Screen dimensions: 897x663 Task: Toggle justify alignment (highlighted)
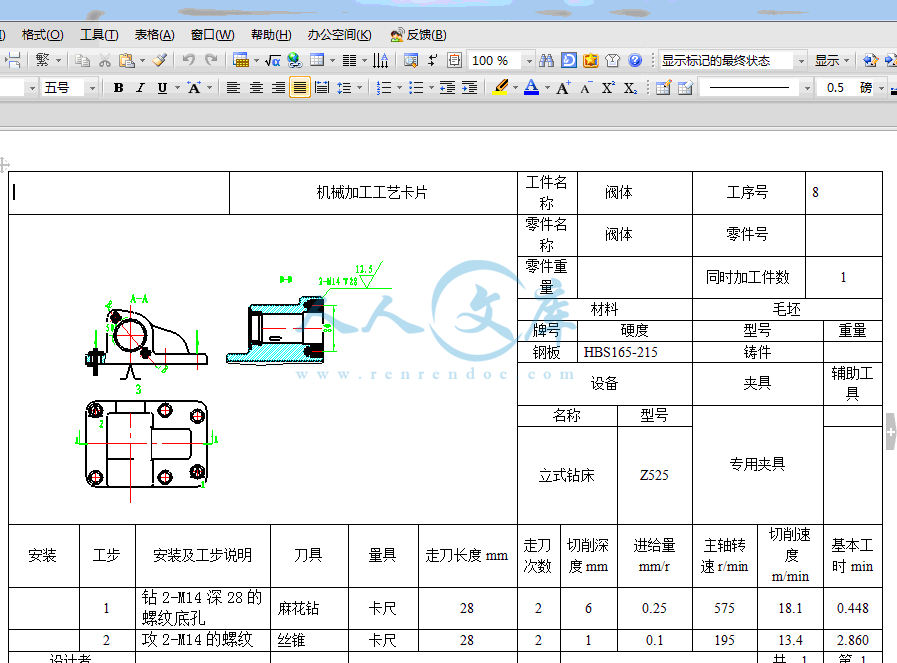pos(300,88)
